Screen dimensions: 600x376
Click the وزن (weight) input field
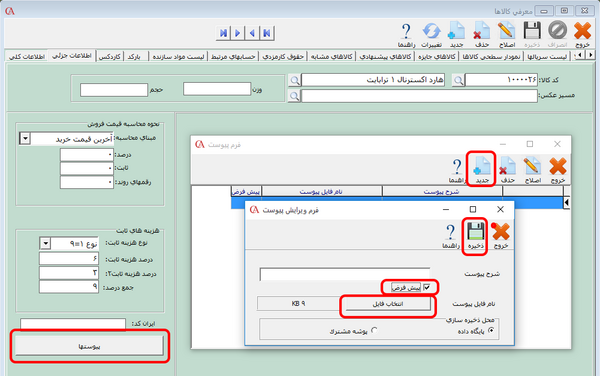[217, 89]
